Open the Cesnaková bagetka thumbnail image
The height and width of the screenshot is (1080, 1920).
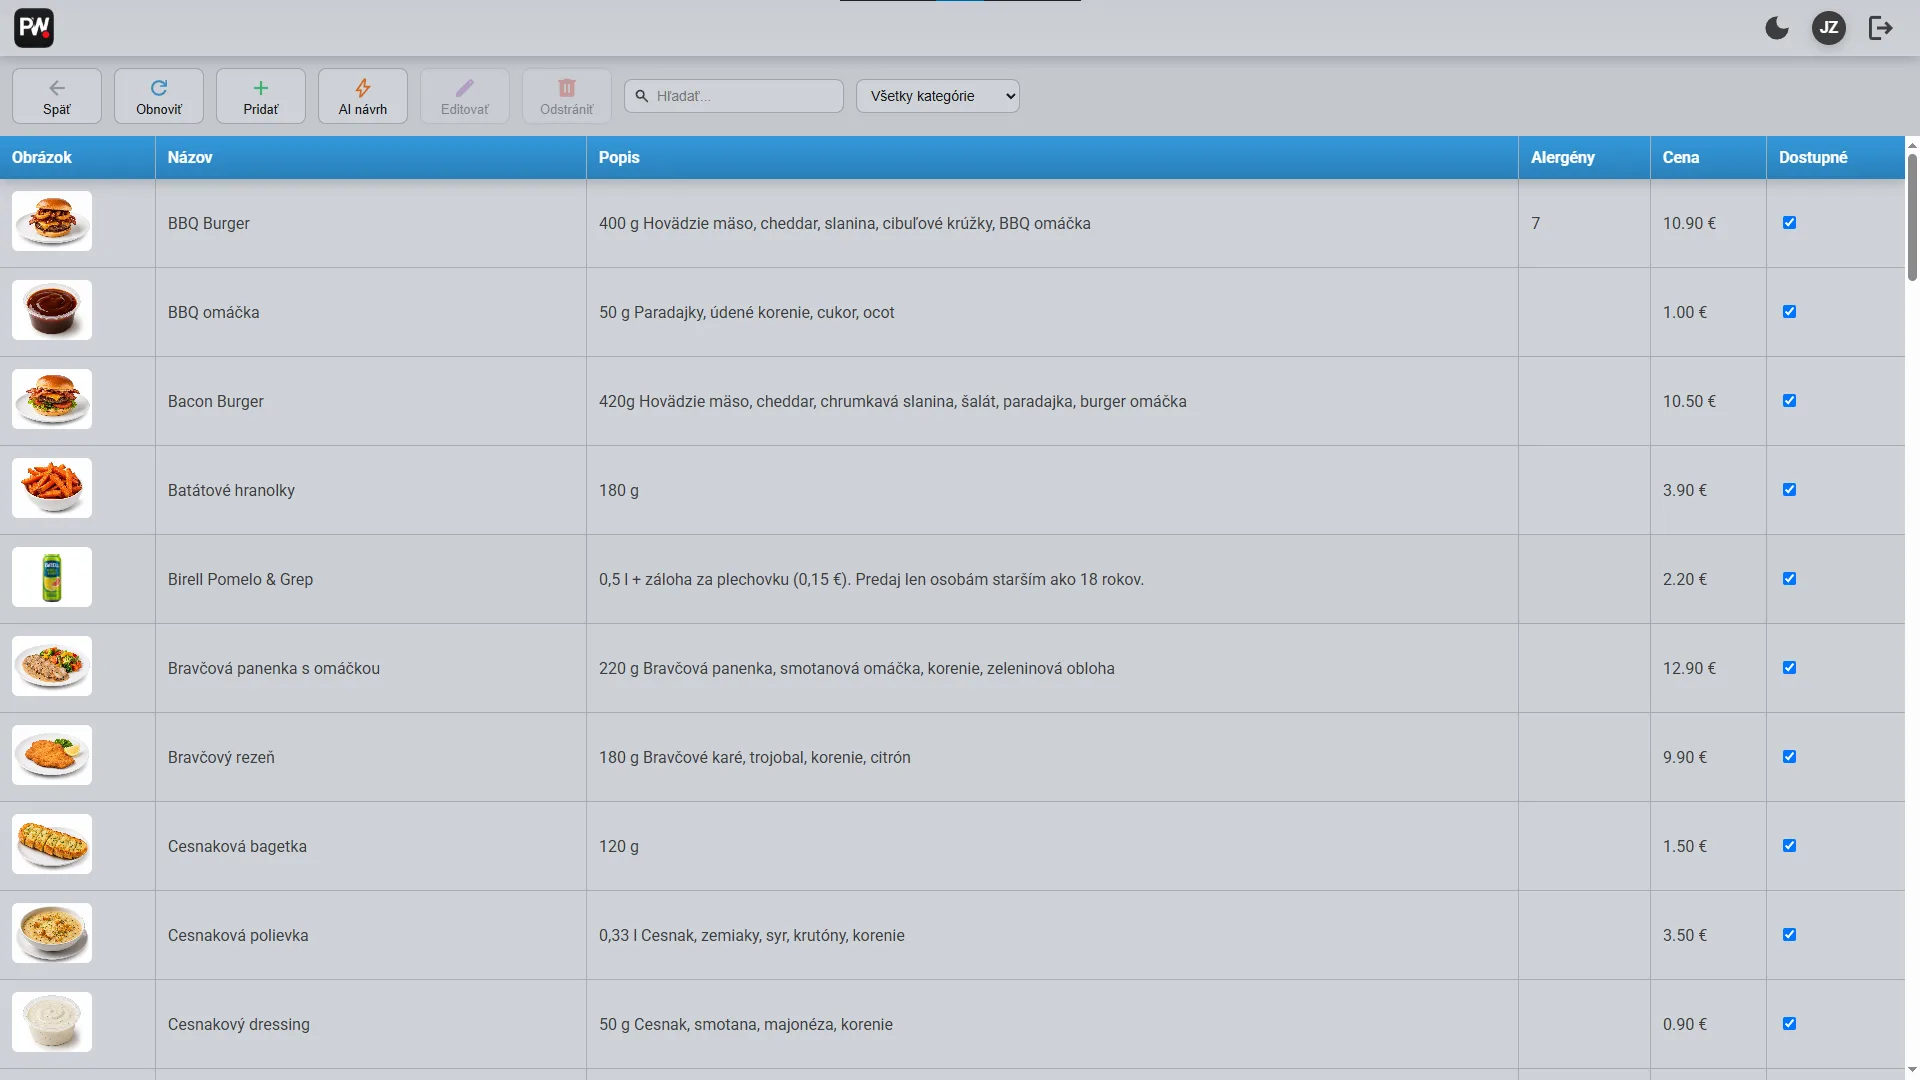click(x=52, y=844)
